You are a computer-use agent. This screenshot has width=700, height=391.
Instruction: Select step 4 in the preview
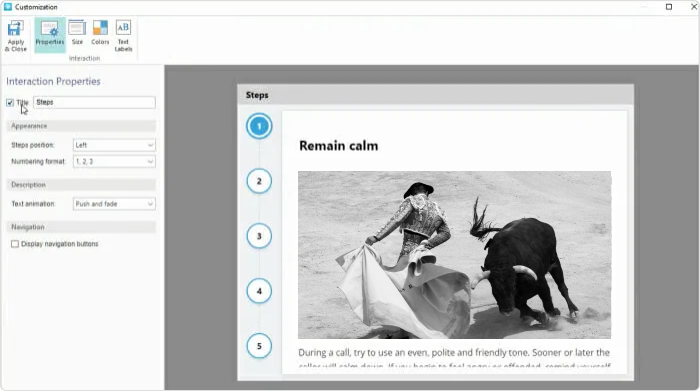point(259,291)
